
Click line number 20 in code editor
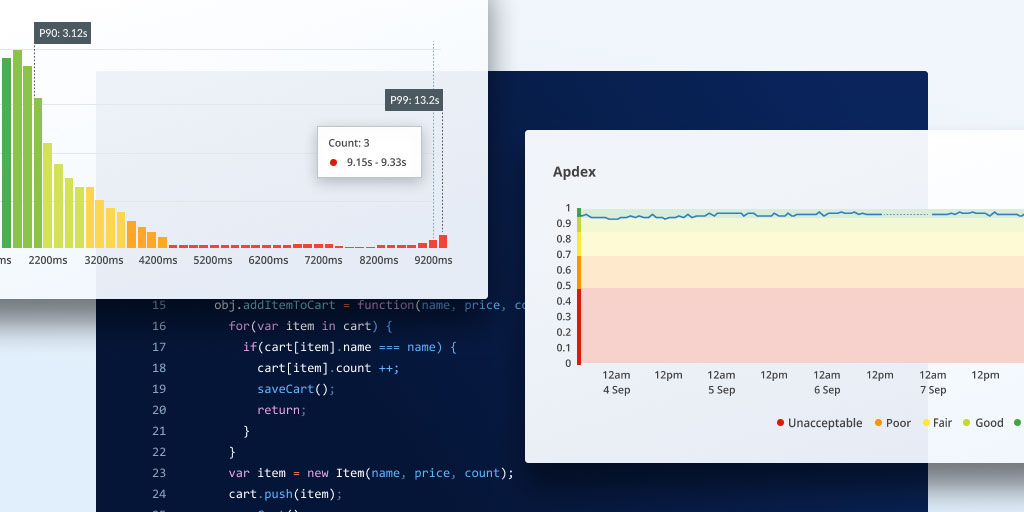(x=159, y=410)
